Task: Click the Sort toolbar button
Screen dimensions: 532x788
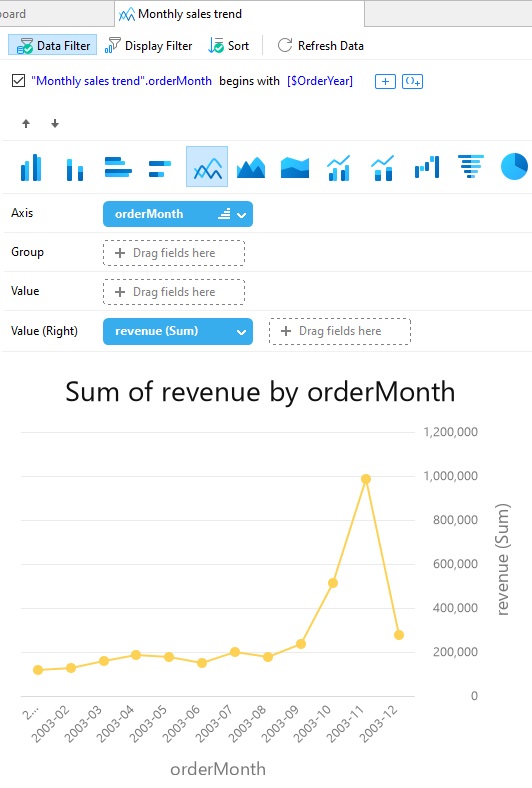Action: click(x=229, y=46)
